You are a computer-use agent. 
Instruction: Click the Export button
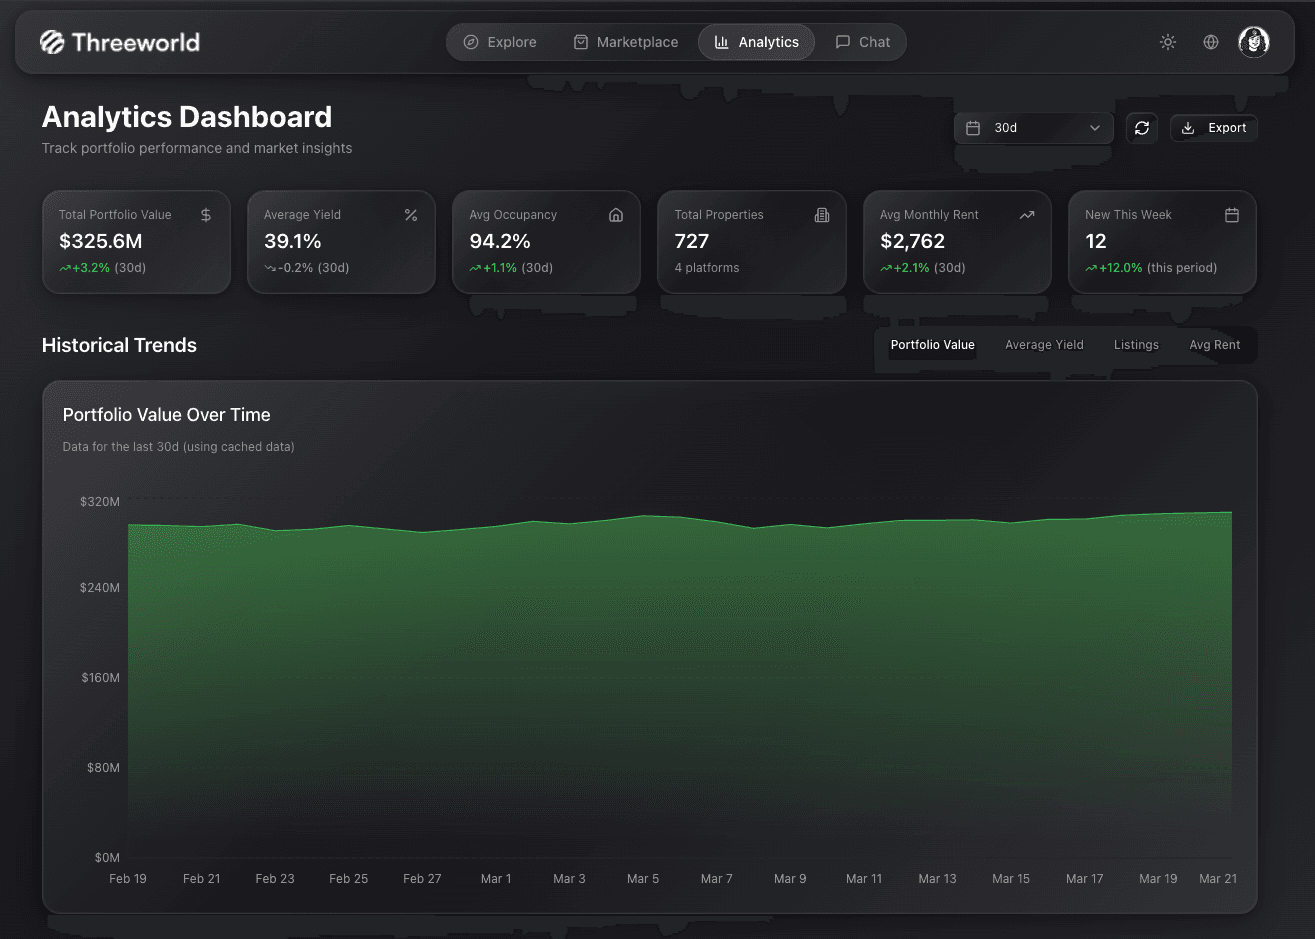pyautogui.click(x=1213, y=128)
